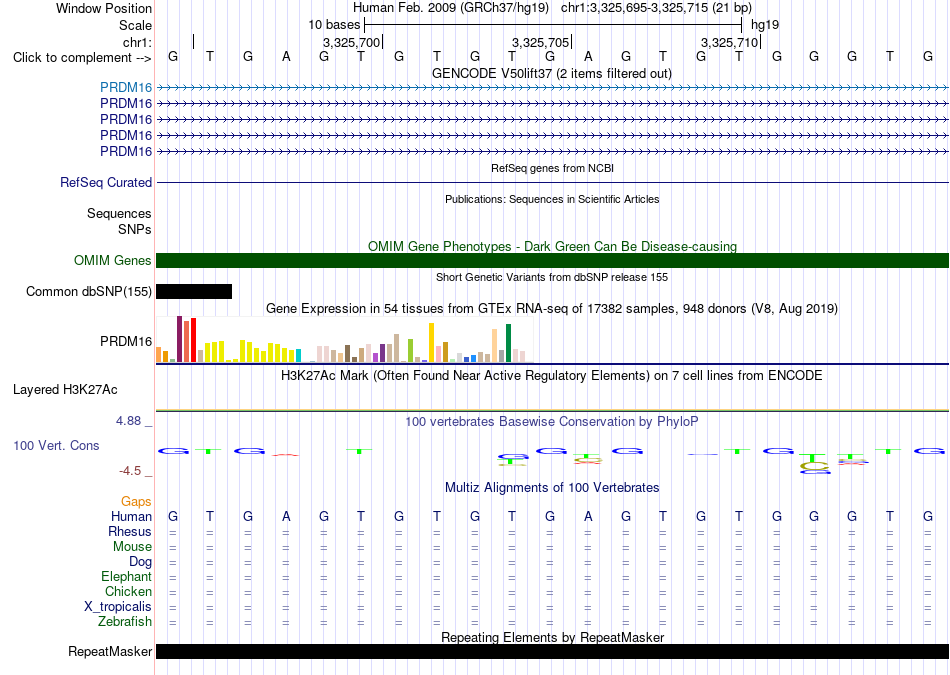Click the 'RefSeq genes from NCBI' track title

click(x=552, y=168)
